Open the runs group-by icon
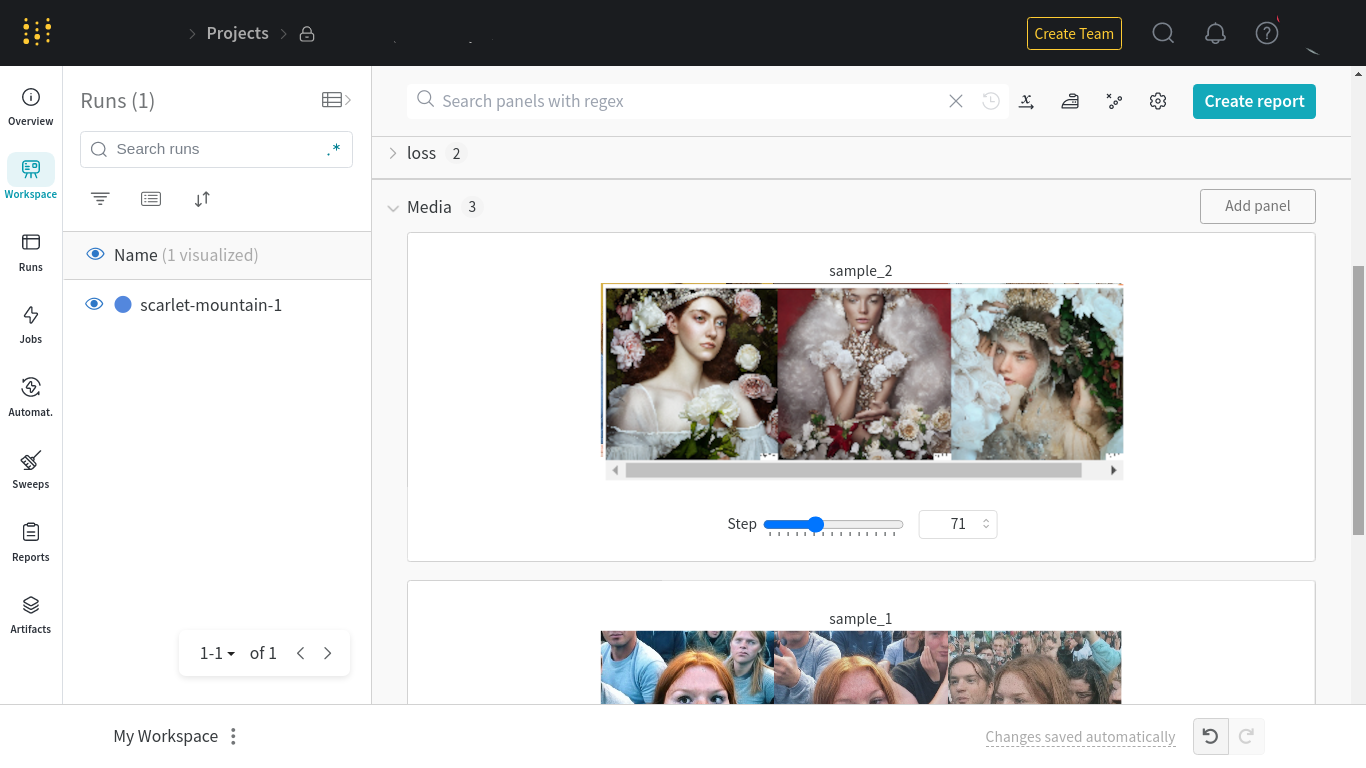Image resolution: width=1366 pixels, height=768 pixels. click(x=151, y=199)
